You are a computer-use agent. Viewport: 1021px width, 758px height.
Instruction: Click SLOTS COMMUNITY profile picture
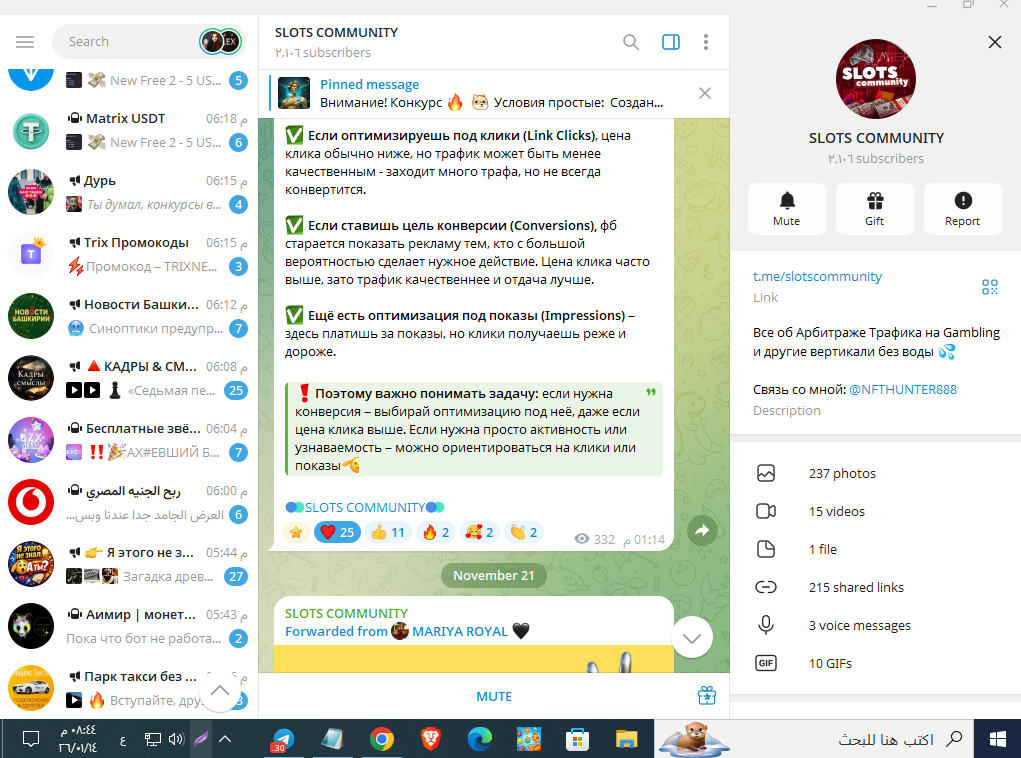click(x=876, y=79)
